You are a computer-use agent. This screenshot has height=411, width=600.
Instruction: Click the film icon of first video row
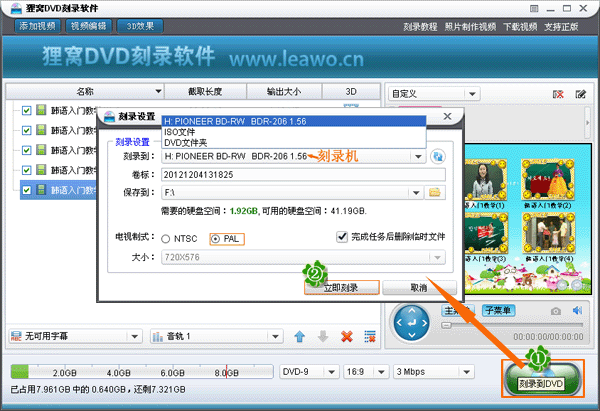point(41,110)
